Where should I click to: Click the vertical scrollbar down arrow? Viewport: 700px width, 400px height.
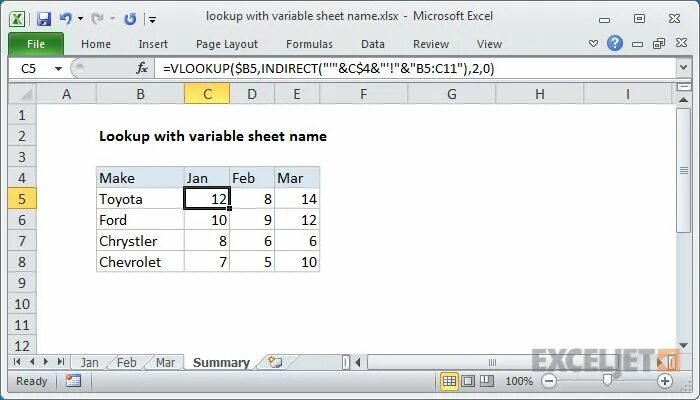(683, 345)
